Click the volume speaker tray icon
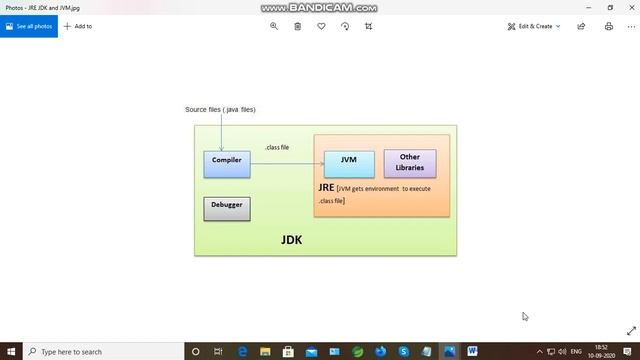 tap(562, 351)
